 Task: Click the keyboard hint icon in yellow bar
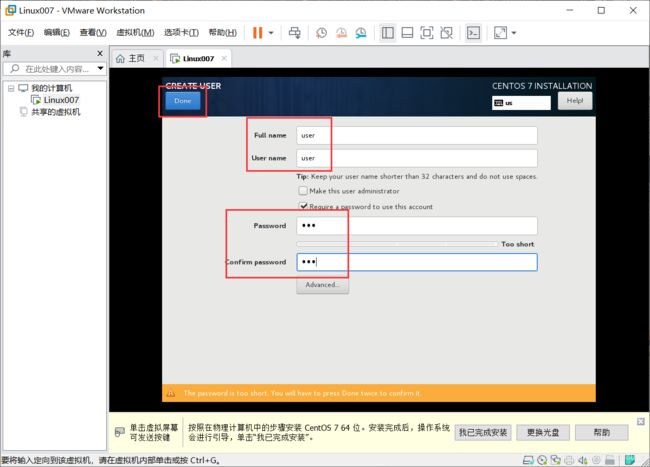click(x=119, y=433)
